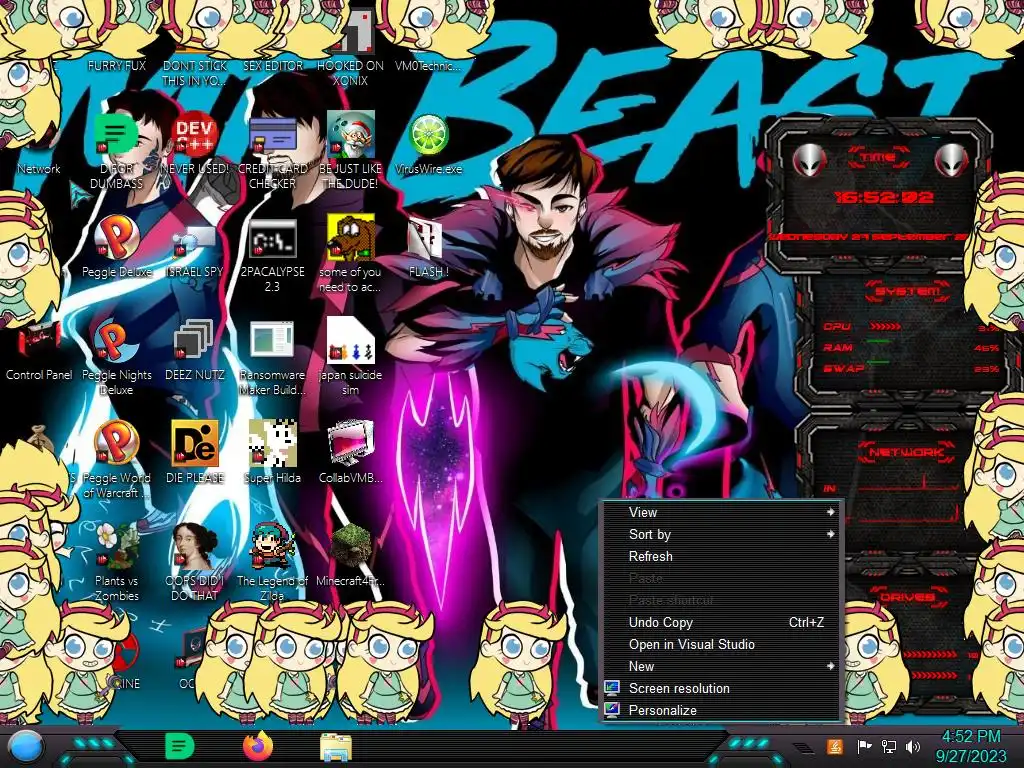The height and width of the screenshot is (768, 1024).
Task: Click the red 16:52:02 time widget
Action: point(883,197)
